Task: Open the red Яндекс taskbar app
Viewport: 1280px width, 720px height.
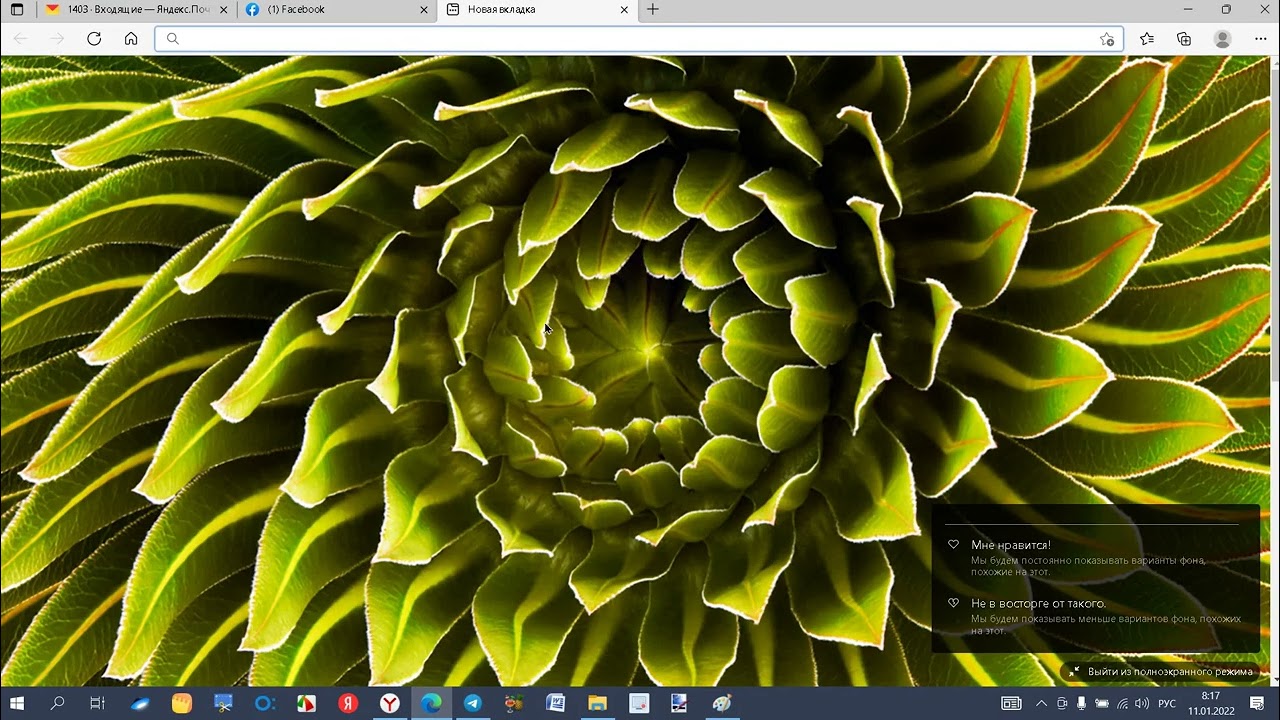Action: click(x=348, y=704)
